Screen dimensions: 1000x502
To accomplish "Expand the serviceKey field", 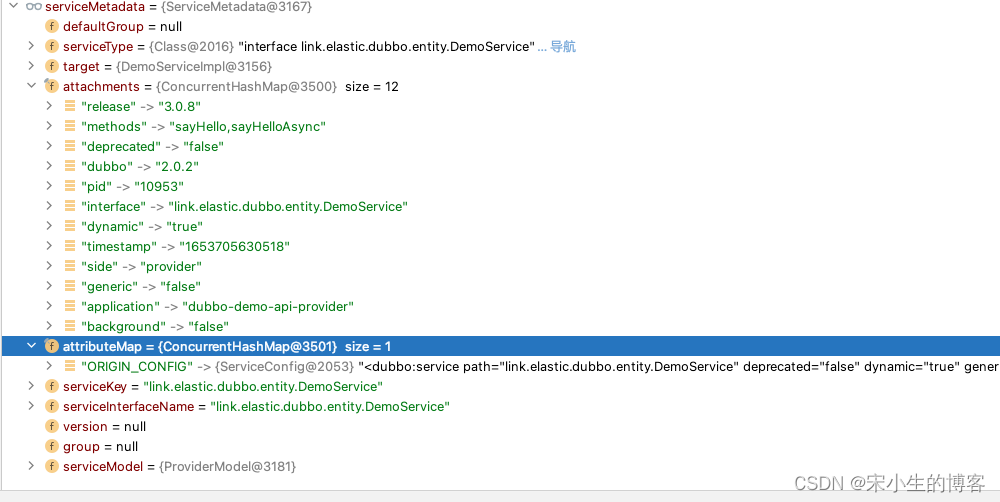I will [31, 387].
